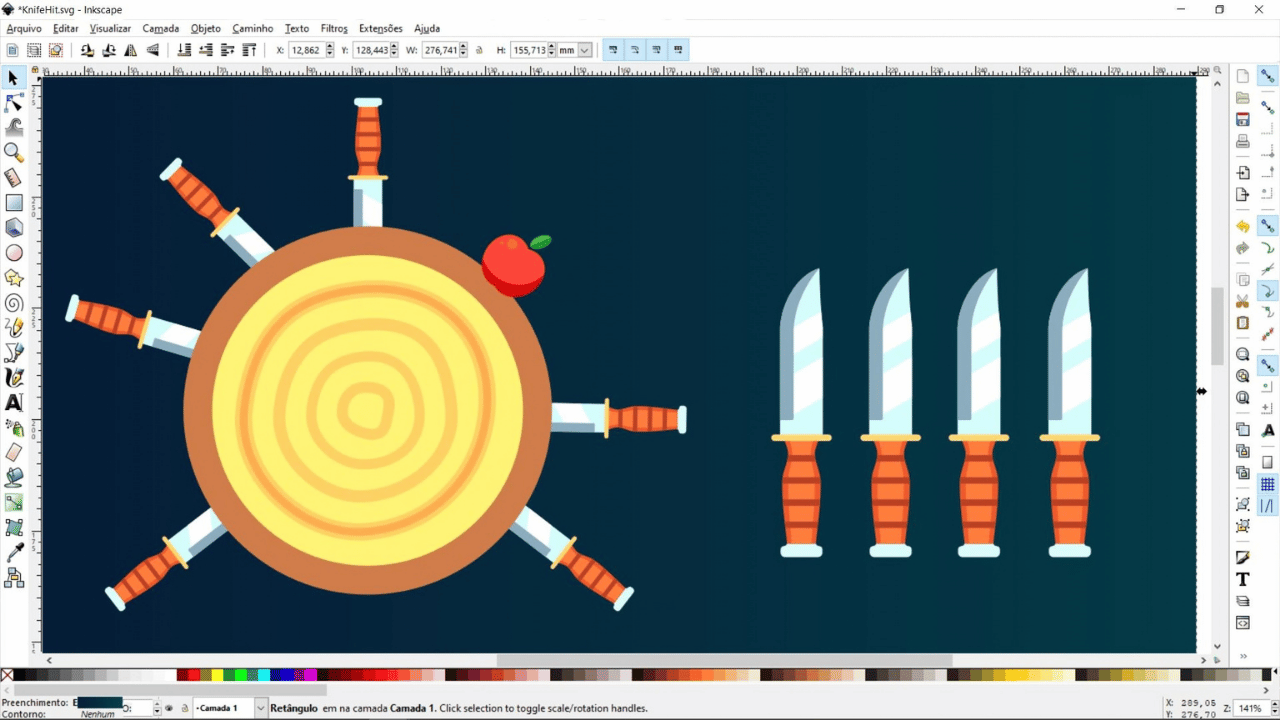Click the no-paint X swatch

point(7,675)
